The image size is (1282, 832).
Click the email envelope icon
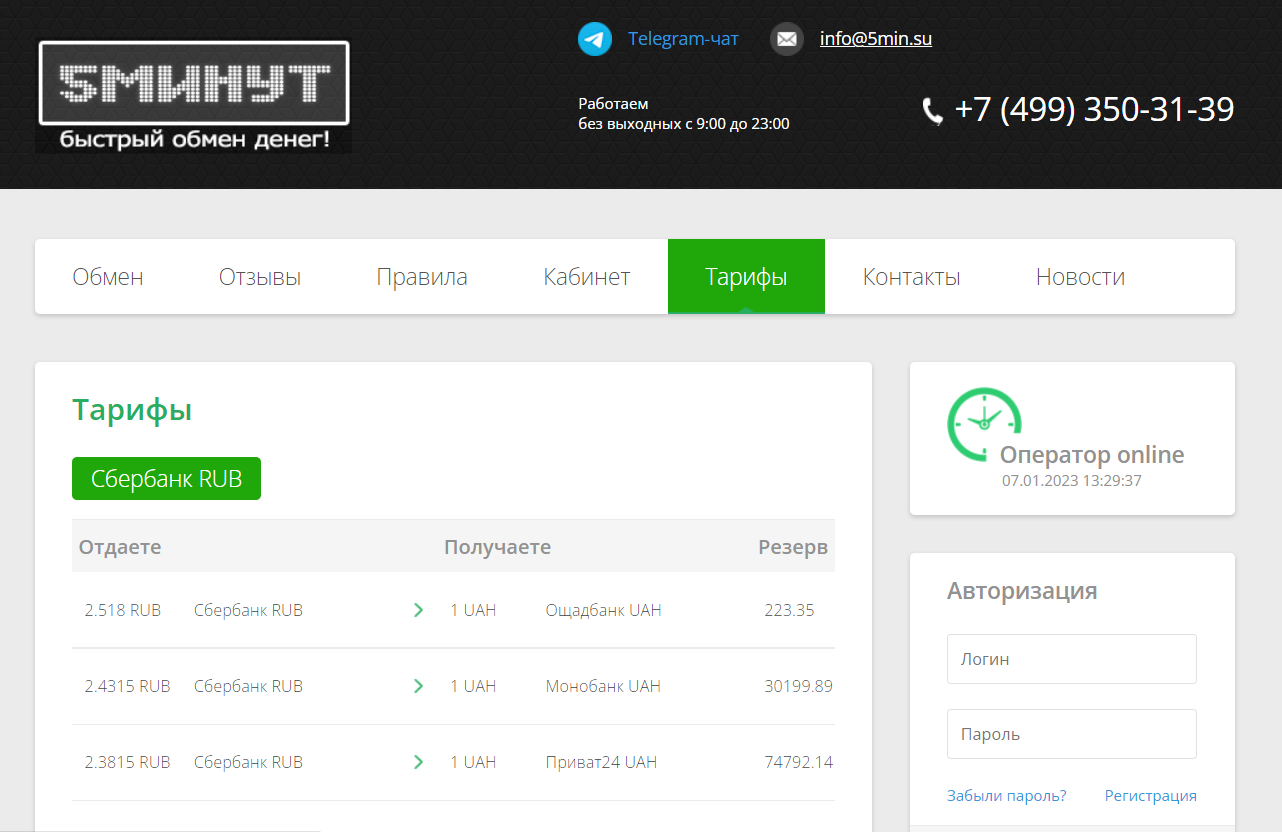point(787,39)
